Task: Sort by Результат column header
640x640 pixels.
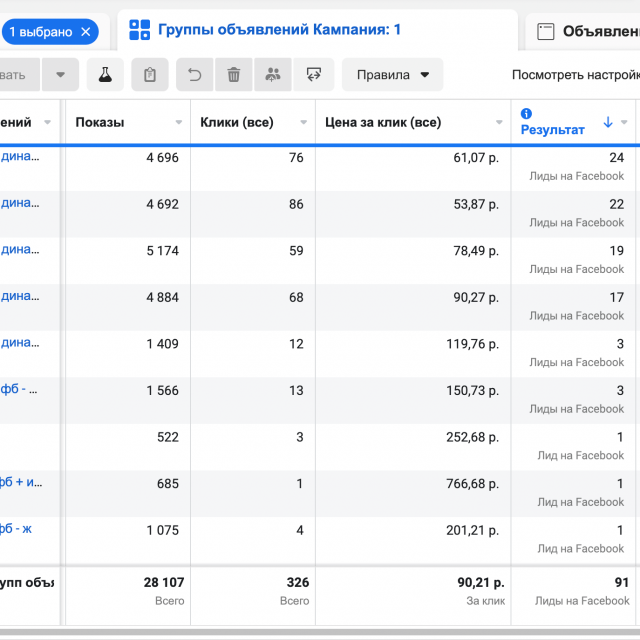Action: (552, 130)
